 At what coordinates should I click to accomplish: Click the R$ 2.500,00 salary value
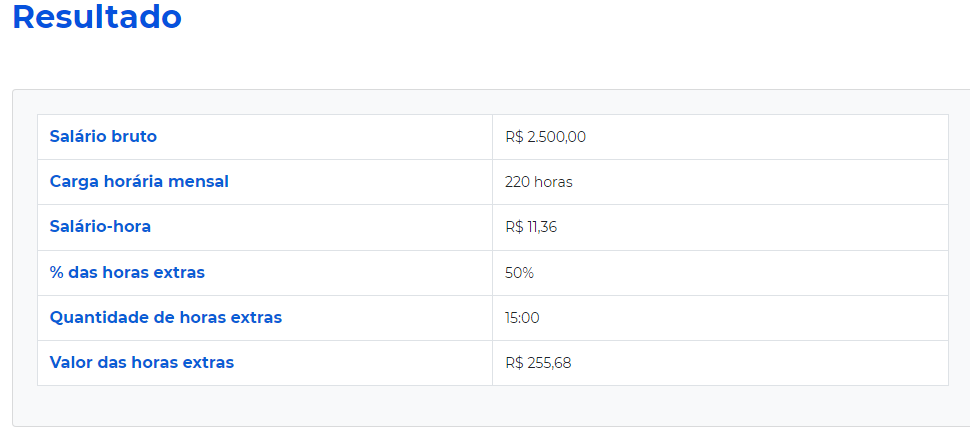545,137
